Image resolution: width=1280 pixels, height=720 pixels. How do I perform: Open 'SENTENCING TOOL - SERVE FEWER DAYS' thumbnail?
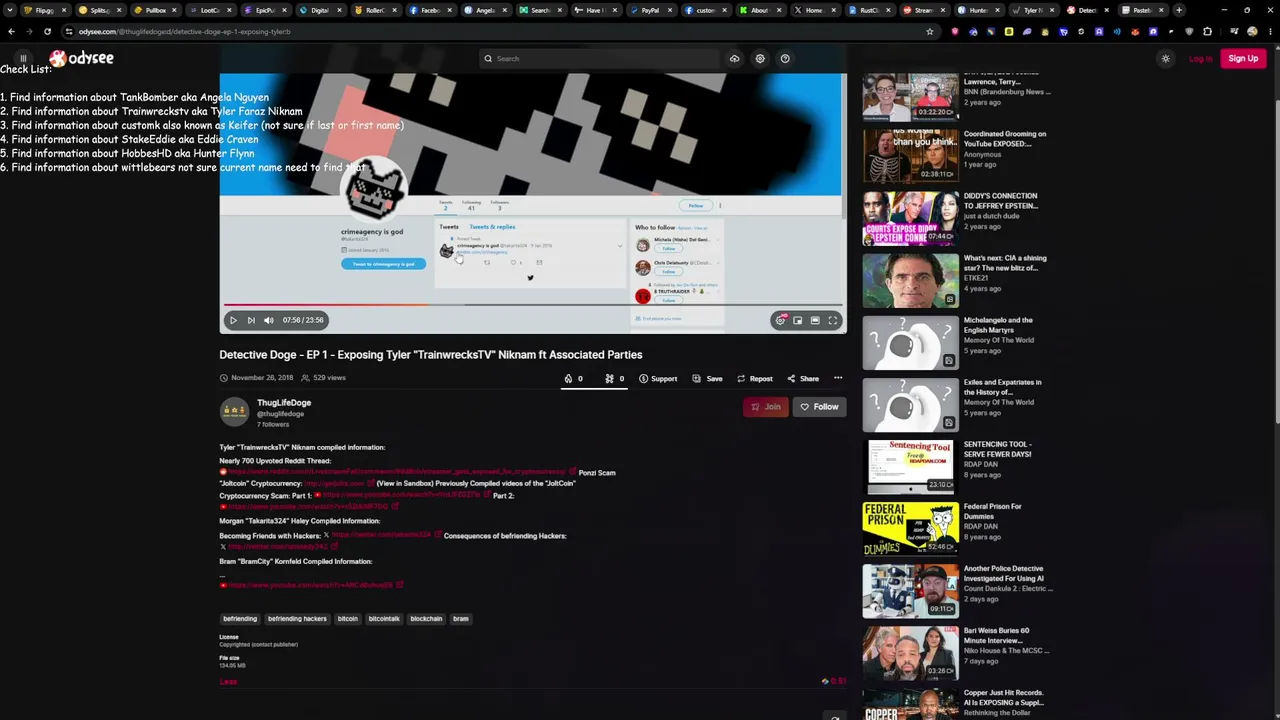coord(910,465)
